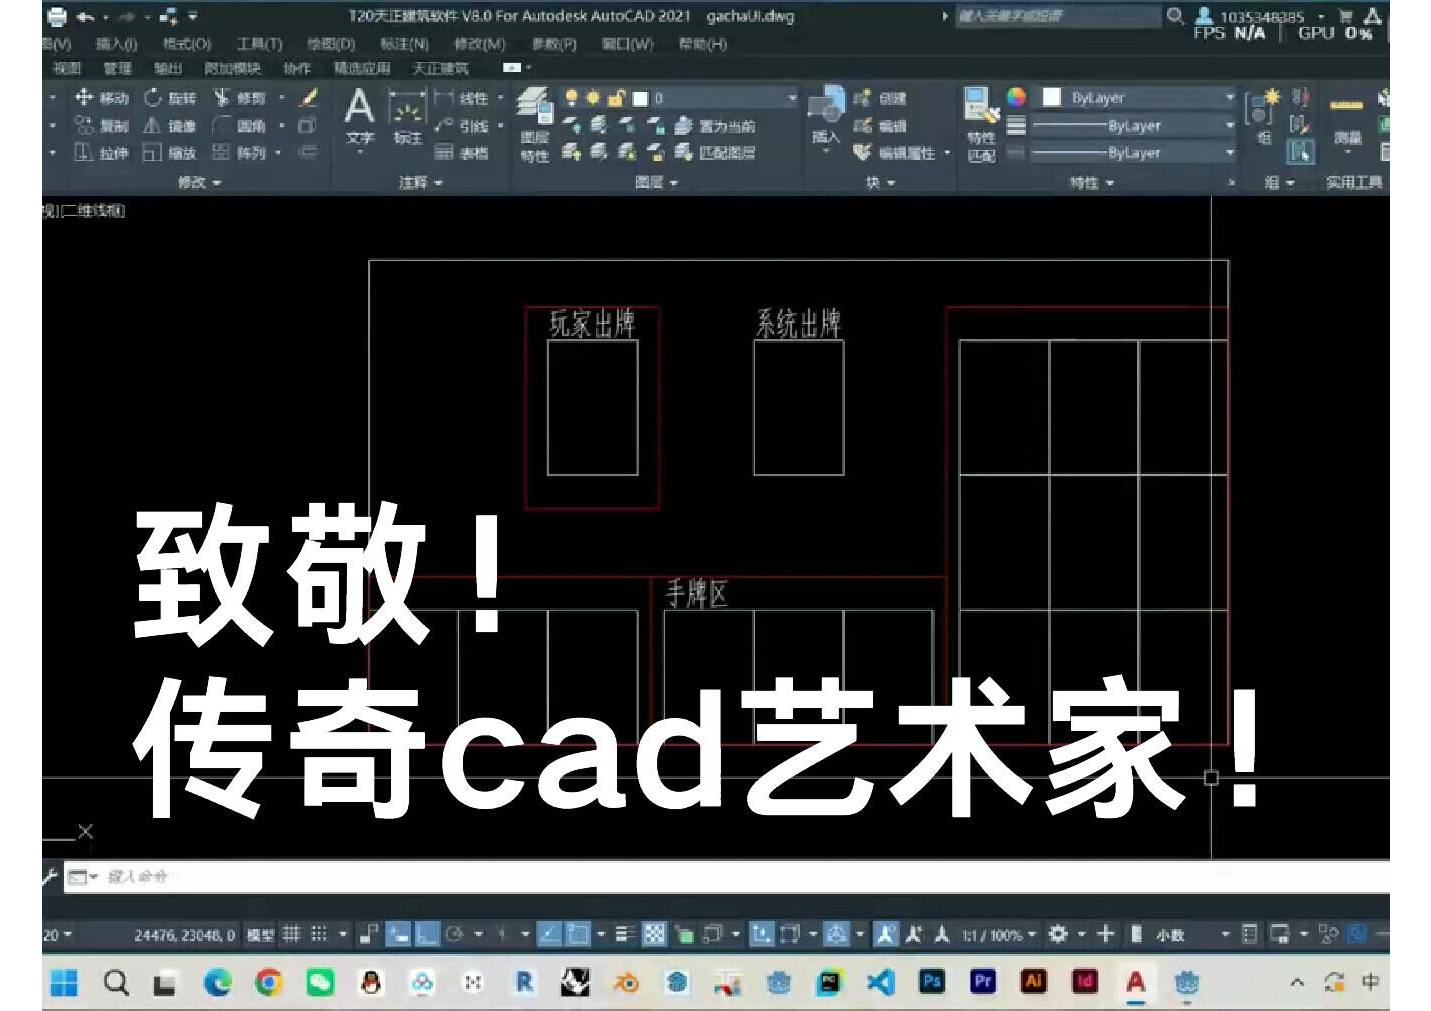Screen dimensions: 1431x1011
Task: Select the Measure (测量) tool
Action: [x=1346, y=118]
